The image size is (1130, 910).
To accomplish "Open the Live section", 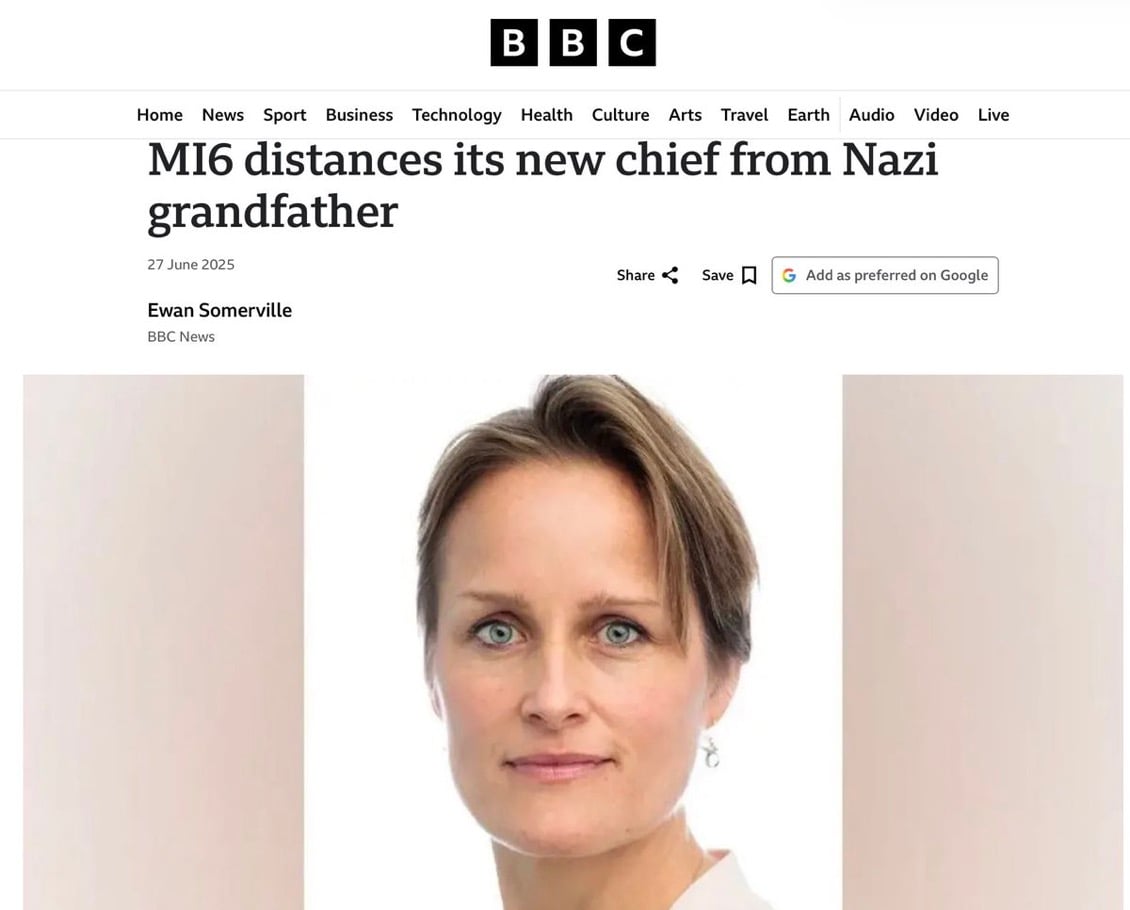I will tap(993, 115).
